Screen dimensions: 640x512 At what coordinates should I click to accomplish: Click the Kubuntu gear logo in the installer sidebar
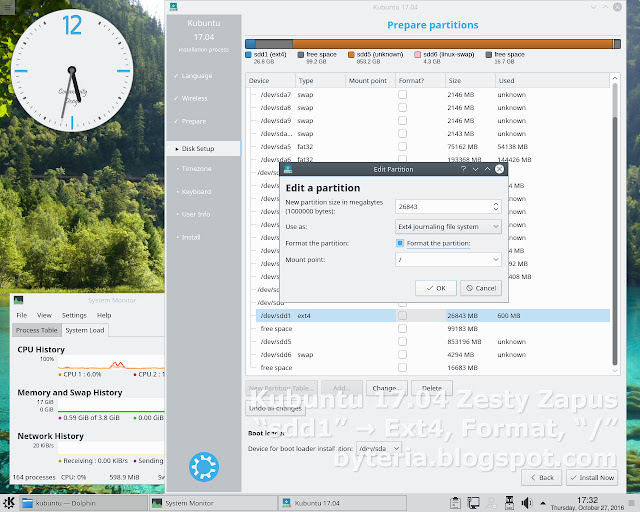point(204,467)
